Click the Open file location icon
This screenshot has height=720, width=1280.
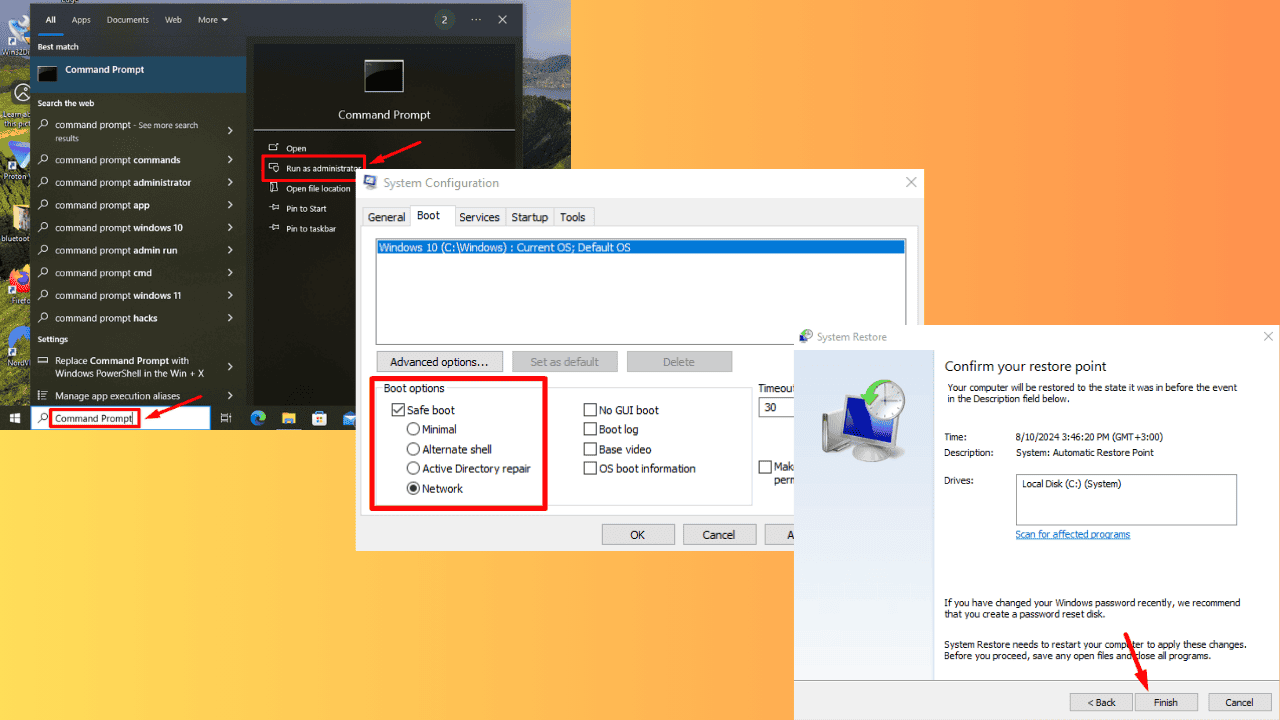click(x=274, y=188)
